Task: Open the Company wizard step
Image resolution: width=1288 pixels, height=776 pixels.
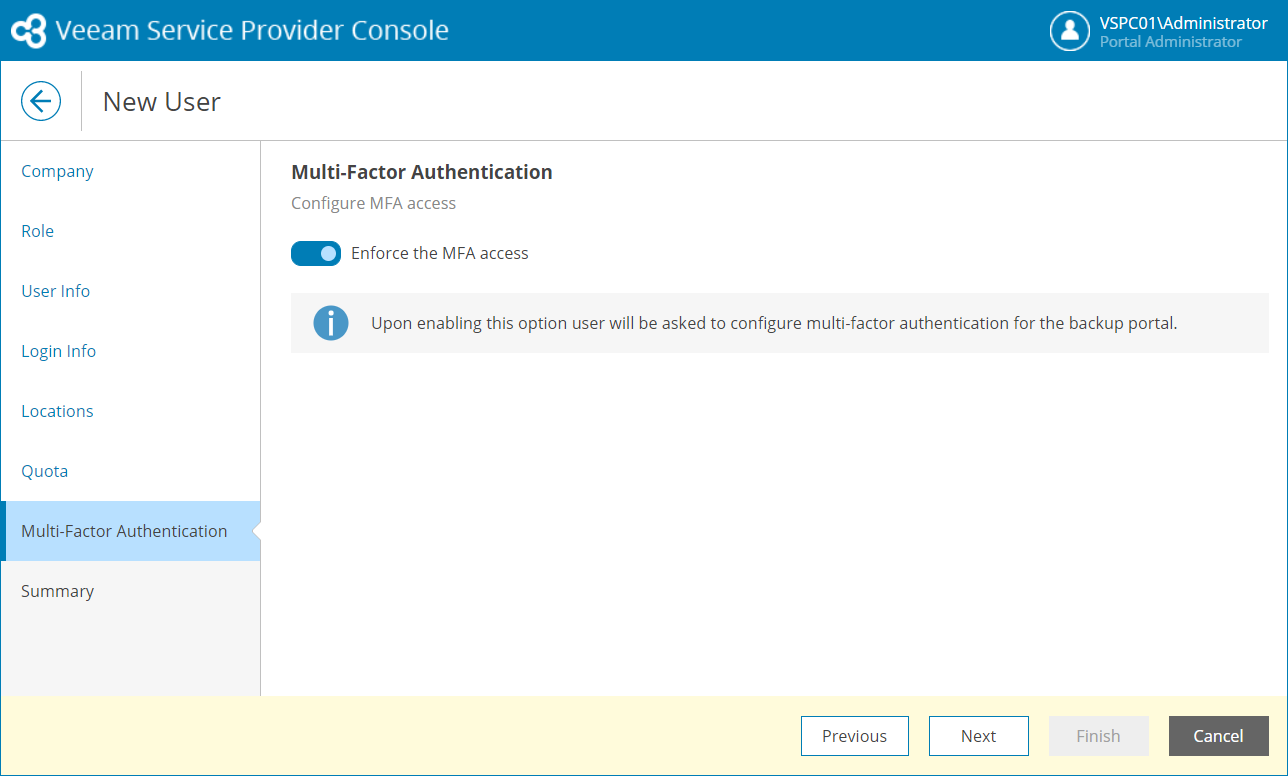Action: point(130,171)
